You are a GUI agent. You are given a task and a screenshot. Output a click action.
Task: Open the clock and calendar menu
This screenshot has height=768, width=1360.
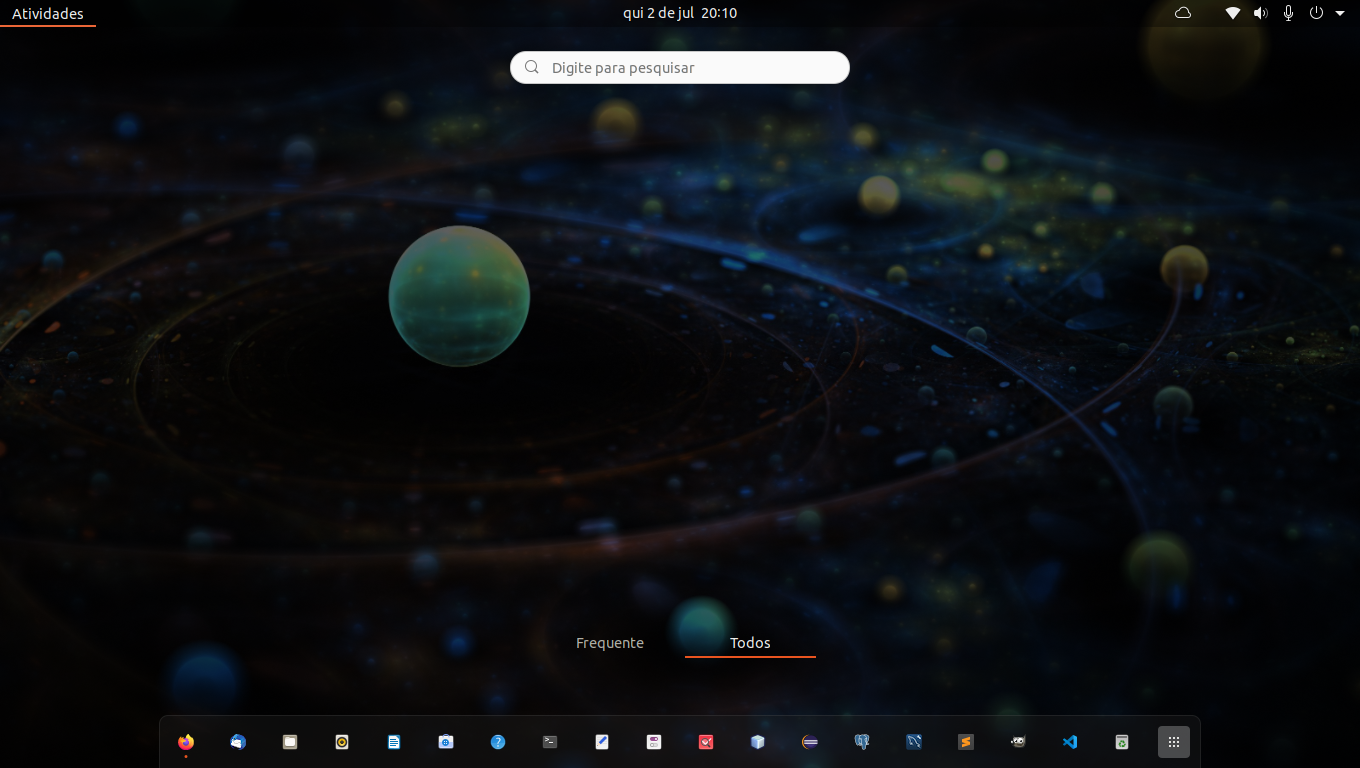coord(680,13)
